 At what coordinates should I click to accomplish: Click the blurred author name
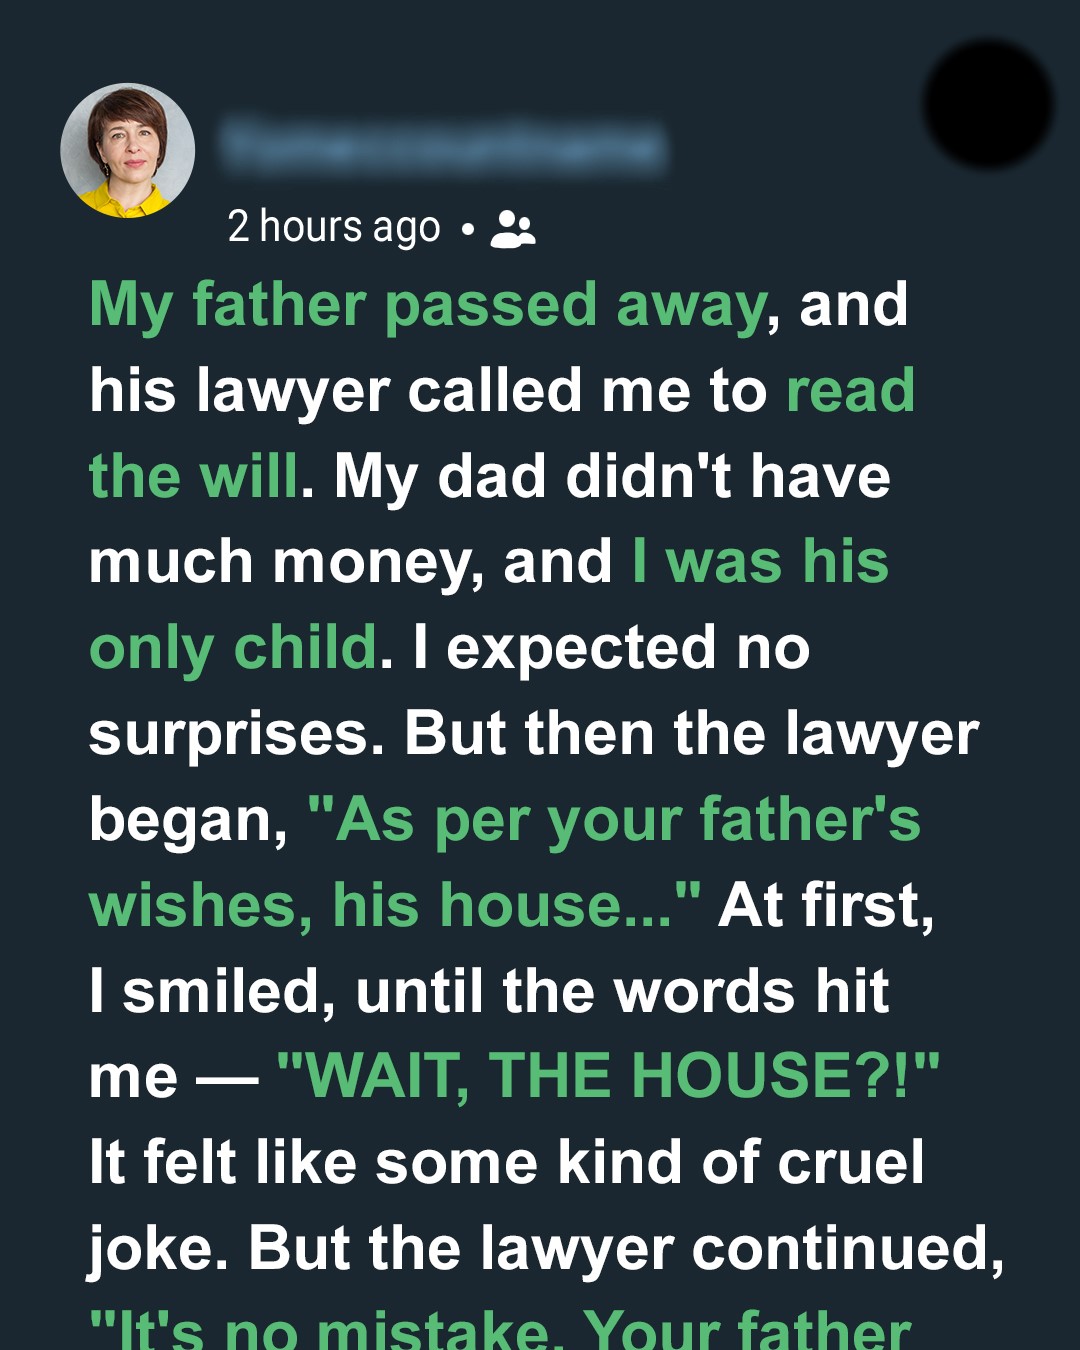point(443,147)
